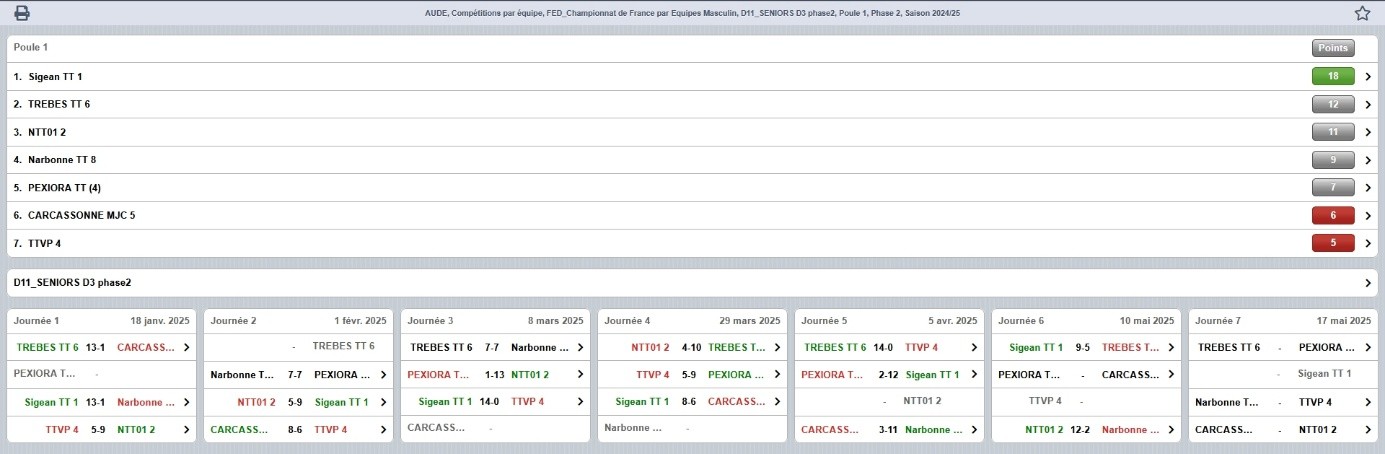
Task: Select team name Narbonne TT 8 in ranking
Action: coord(62,159)
